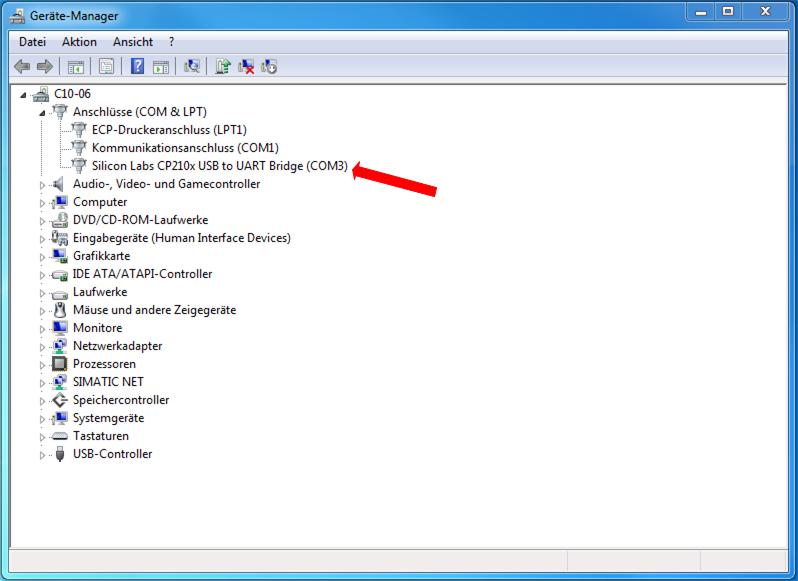Click the blue Help question mark icon
This screenshot has height=581, width=798.
pyautogui.click(x=137, y=67)
